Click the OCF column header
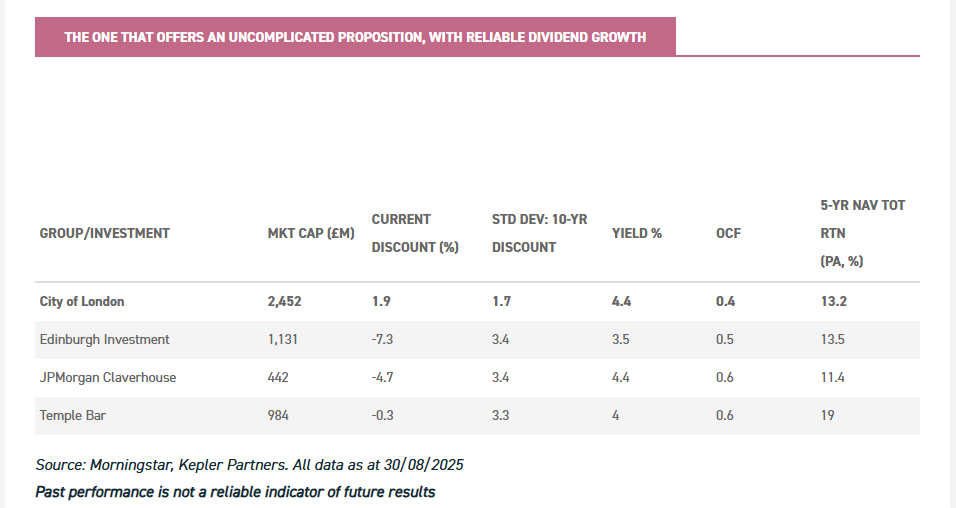The image size is (956, 508). [728, 233]
